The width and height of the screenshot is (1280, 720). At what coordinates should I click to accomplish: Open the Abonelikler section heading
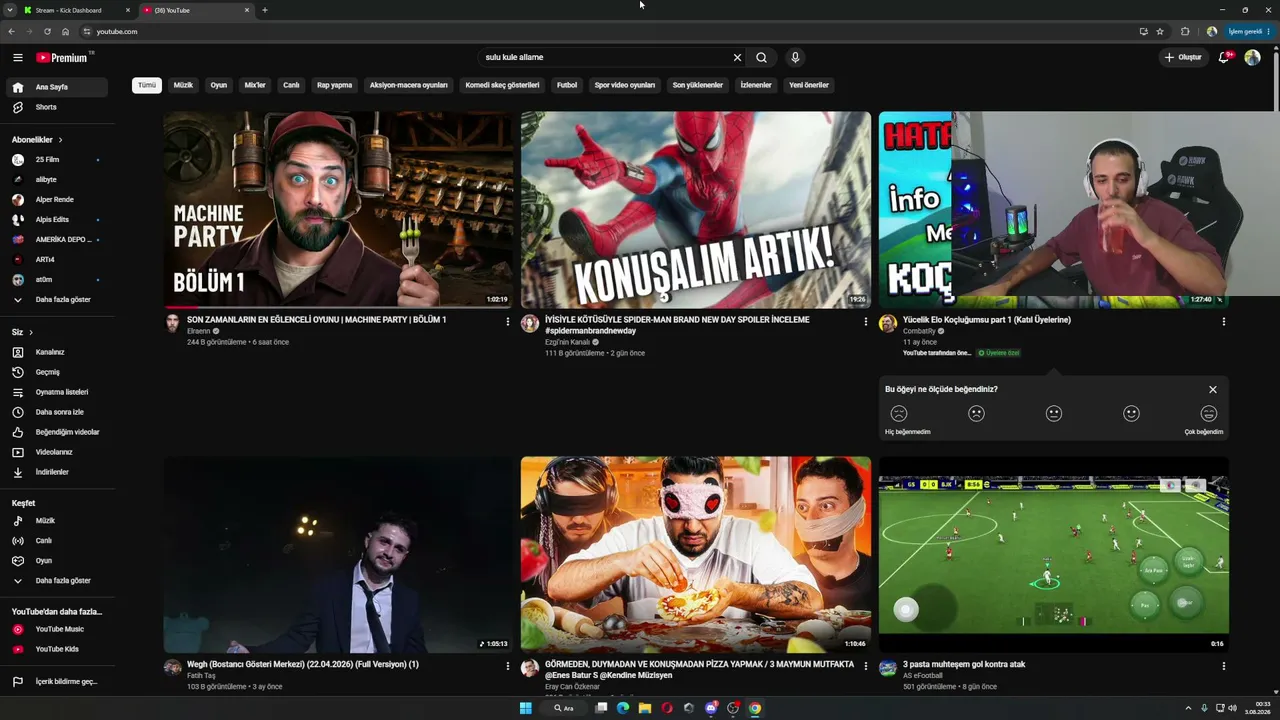pos(37,140)
